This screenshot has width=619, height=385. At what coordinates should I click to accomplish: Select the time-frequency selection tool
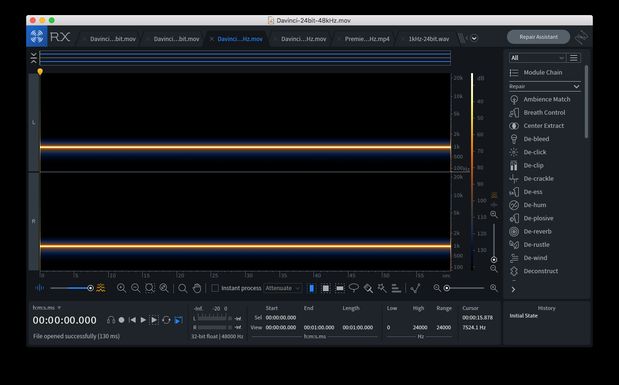pyautogui.click(x=326, y=288)
